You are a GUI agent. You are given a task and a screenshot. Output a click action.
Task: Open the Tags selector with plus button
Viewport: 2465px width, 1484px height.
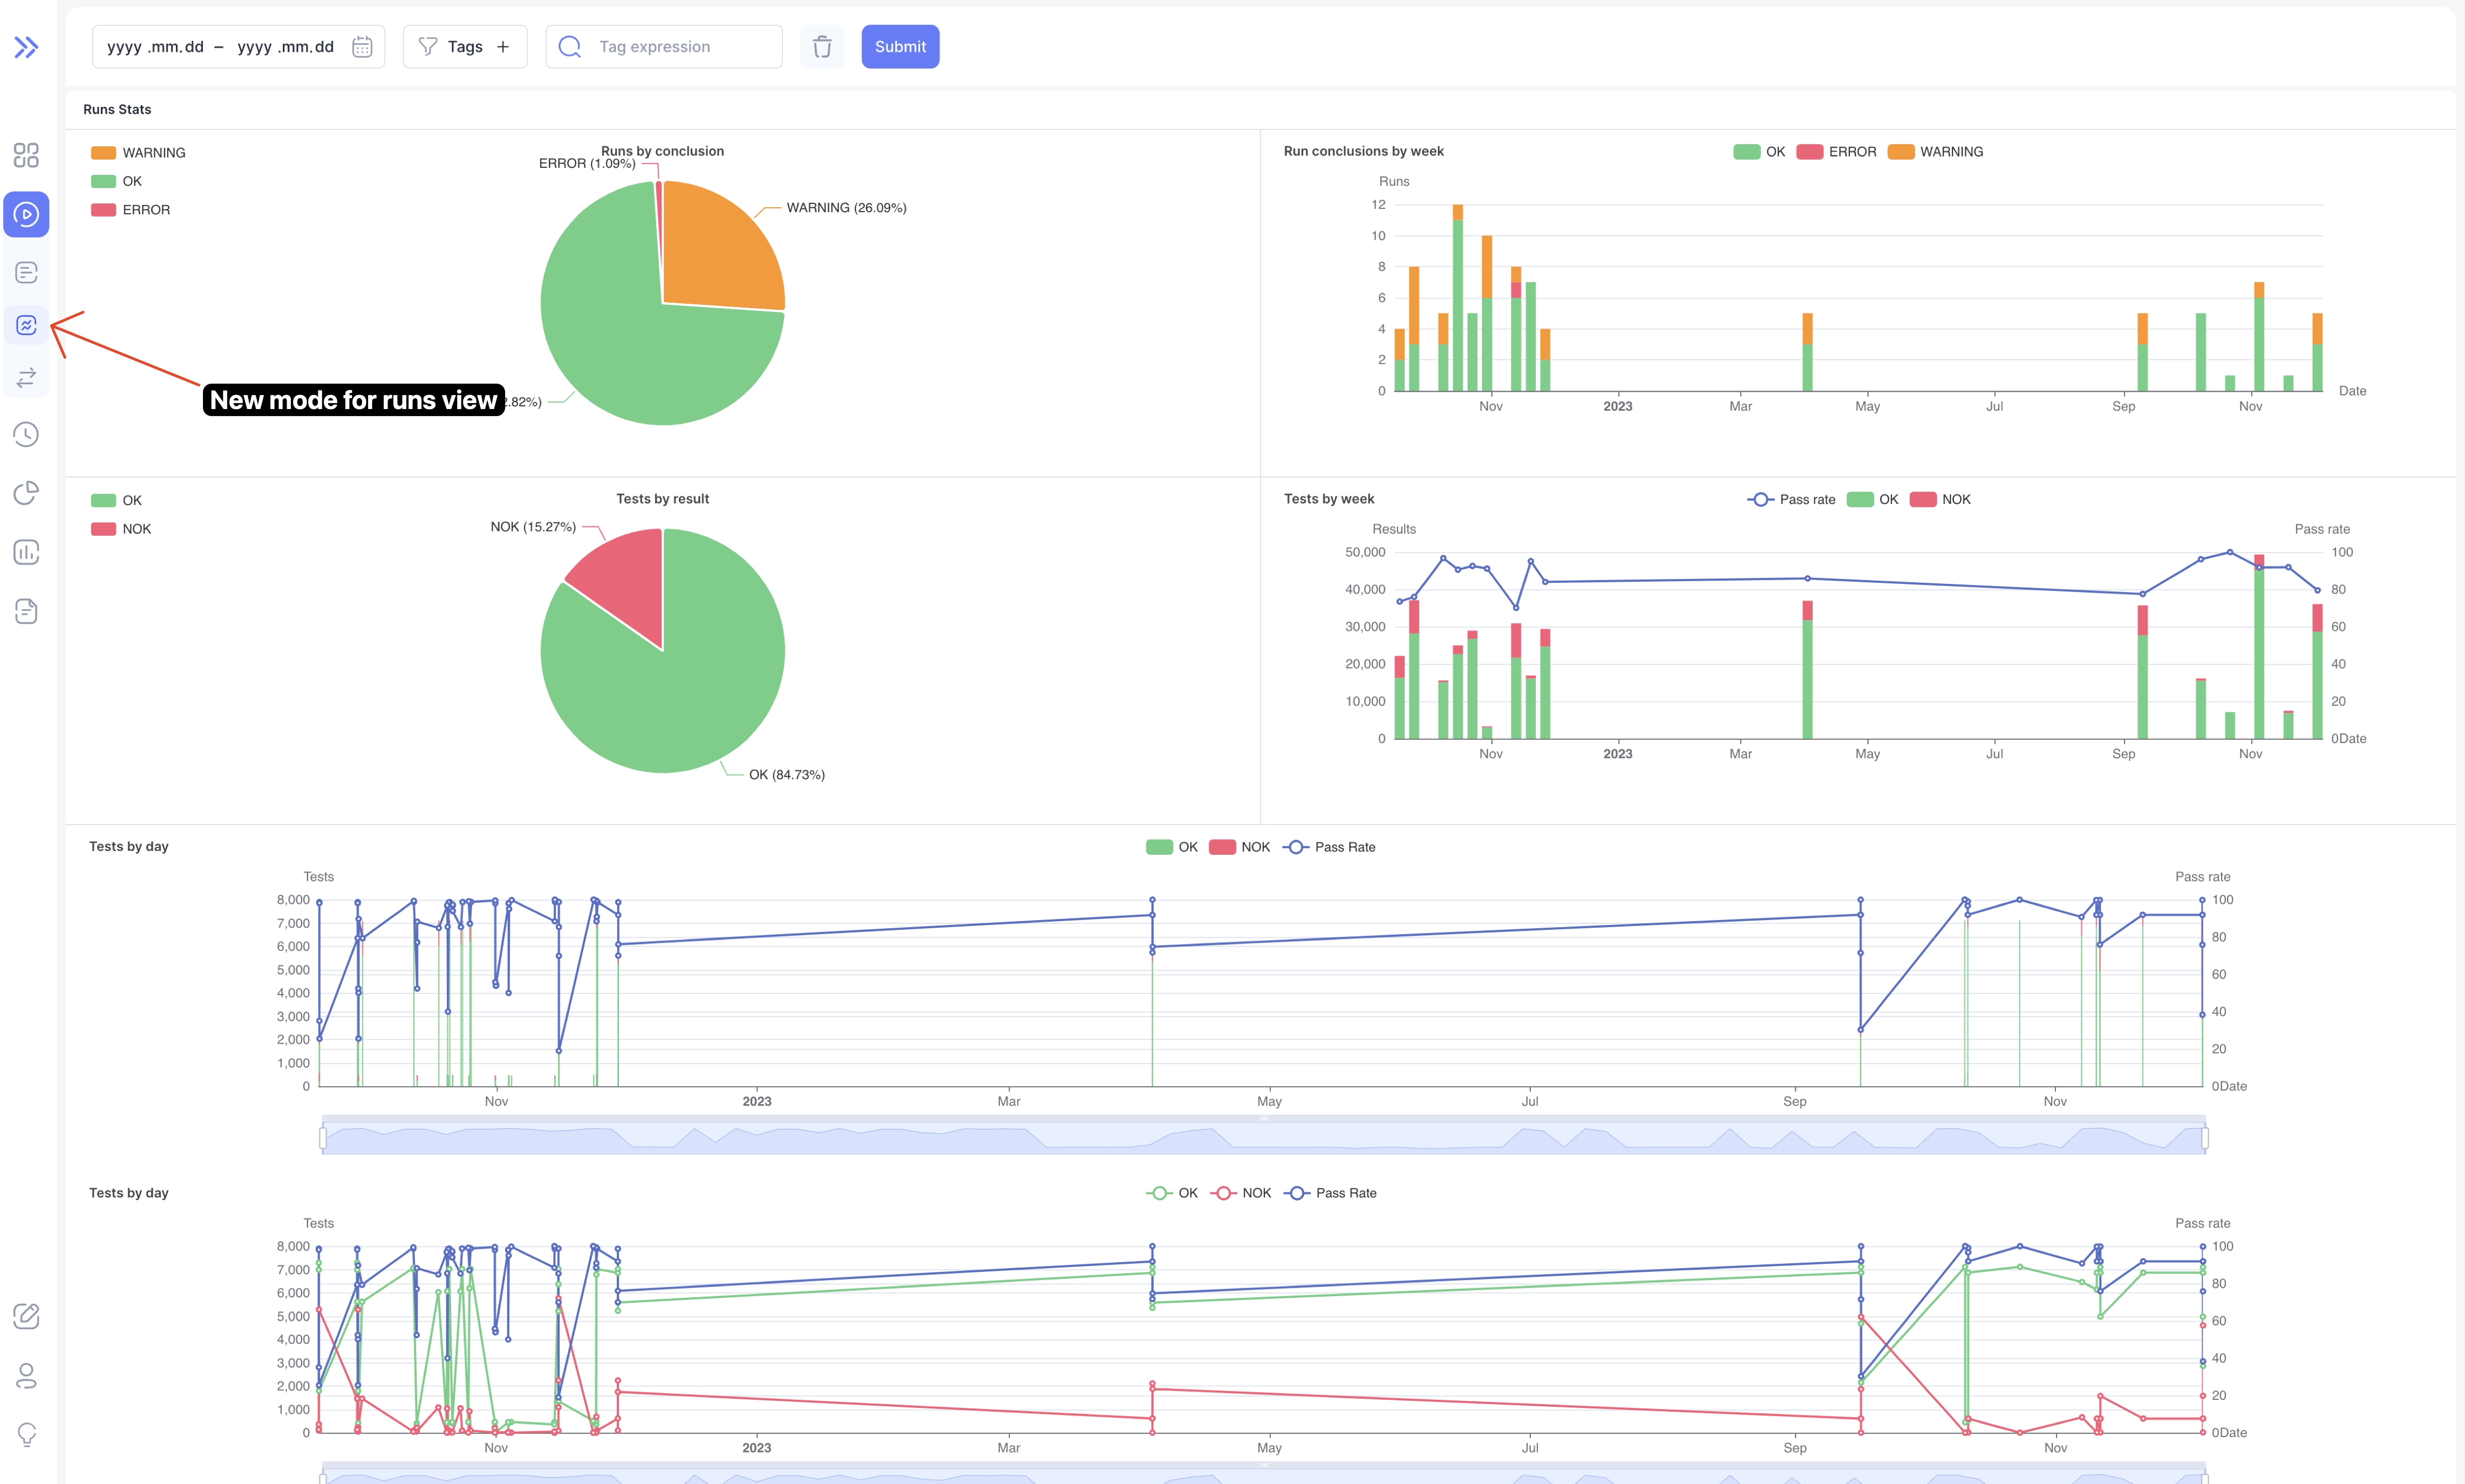coord(503,46)
